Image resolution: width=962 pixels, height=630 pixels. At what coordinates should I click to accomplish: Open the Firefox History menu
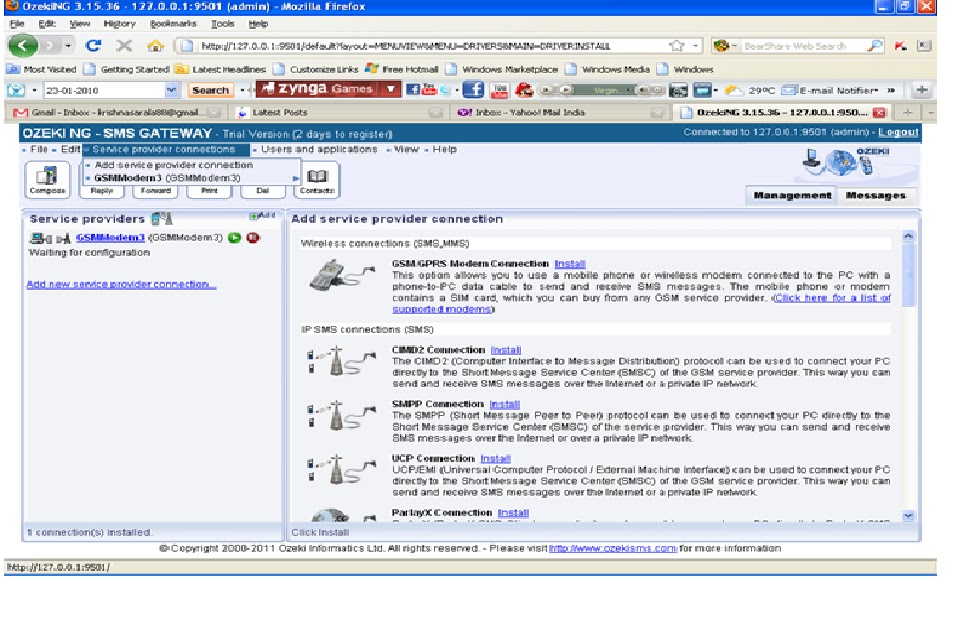[x=119, y=23]
